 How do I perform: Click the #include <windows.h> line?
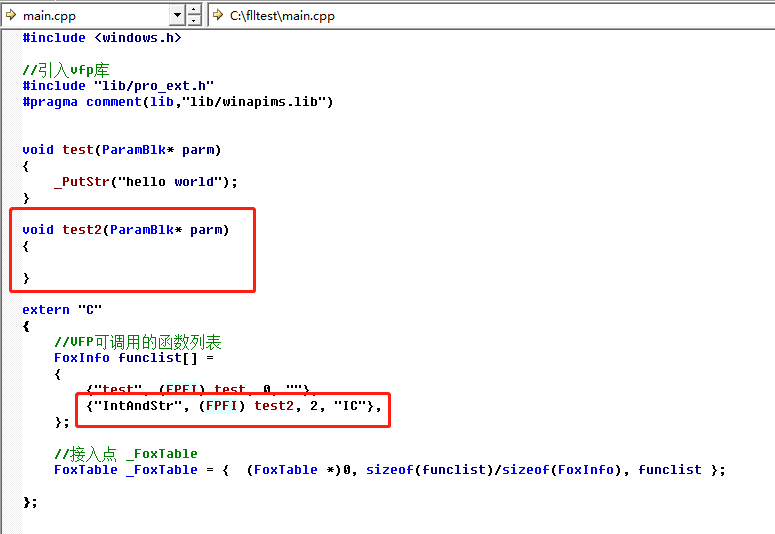click(102, 38)
